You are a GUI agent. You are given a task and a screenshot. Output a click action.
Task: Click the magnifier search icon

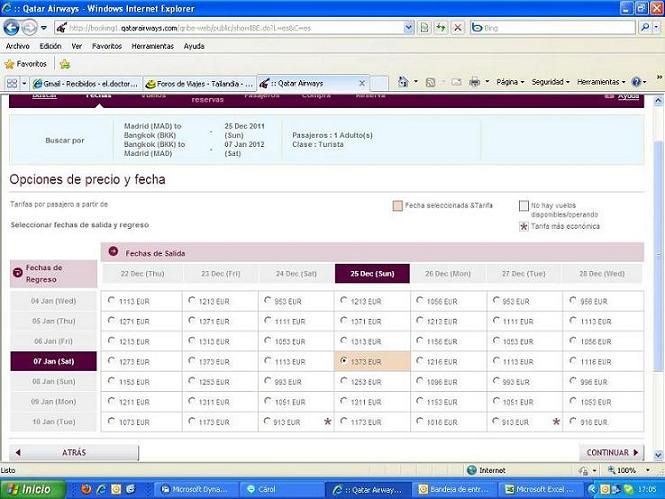(645, 28)
